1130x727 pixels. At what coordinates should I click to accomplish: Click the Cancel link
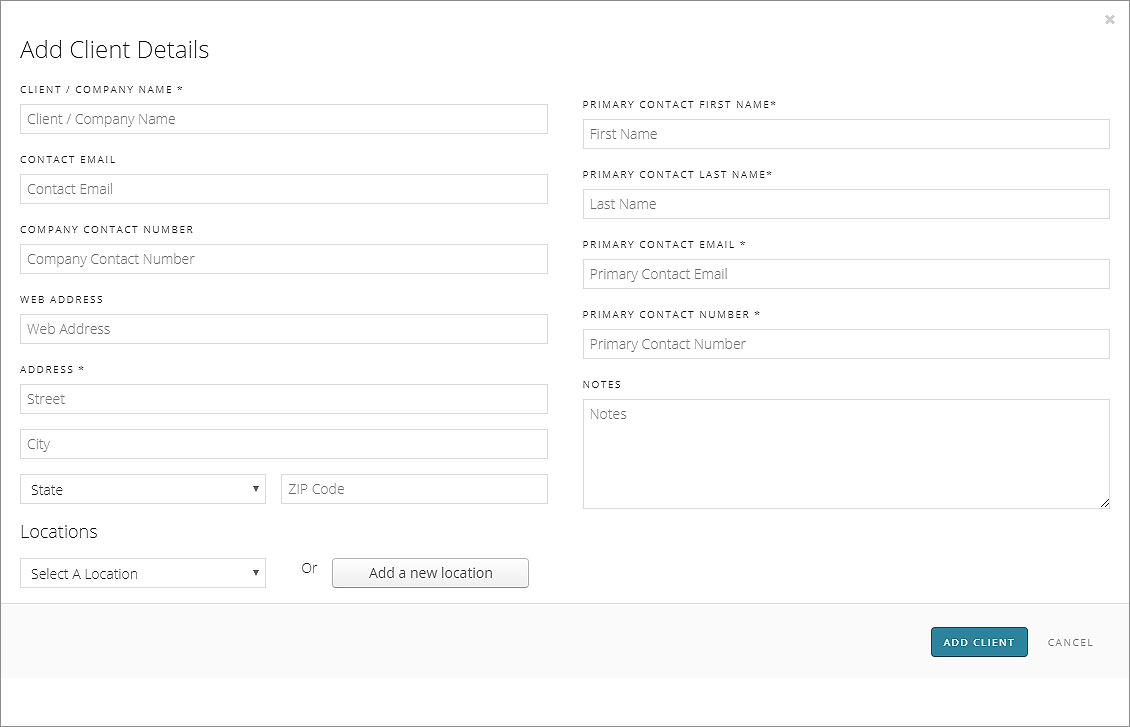pyautogui.click(x=1070, y=642)
